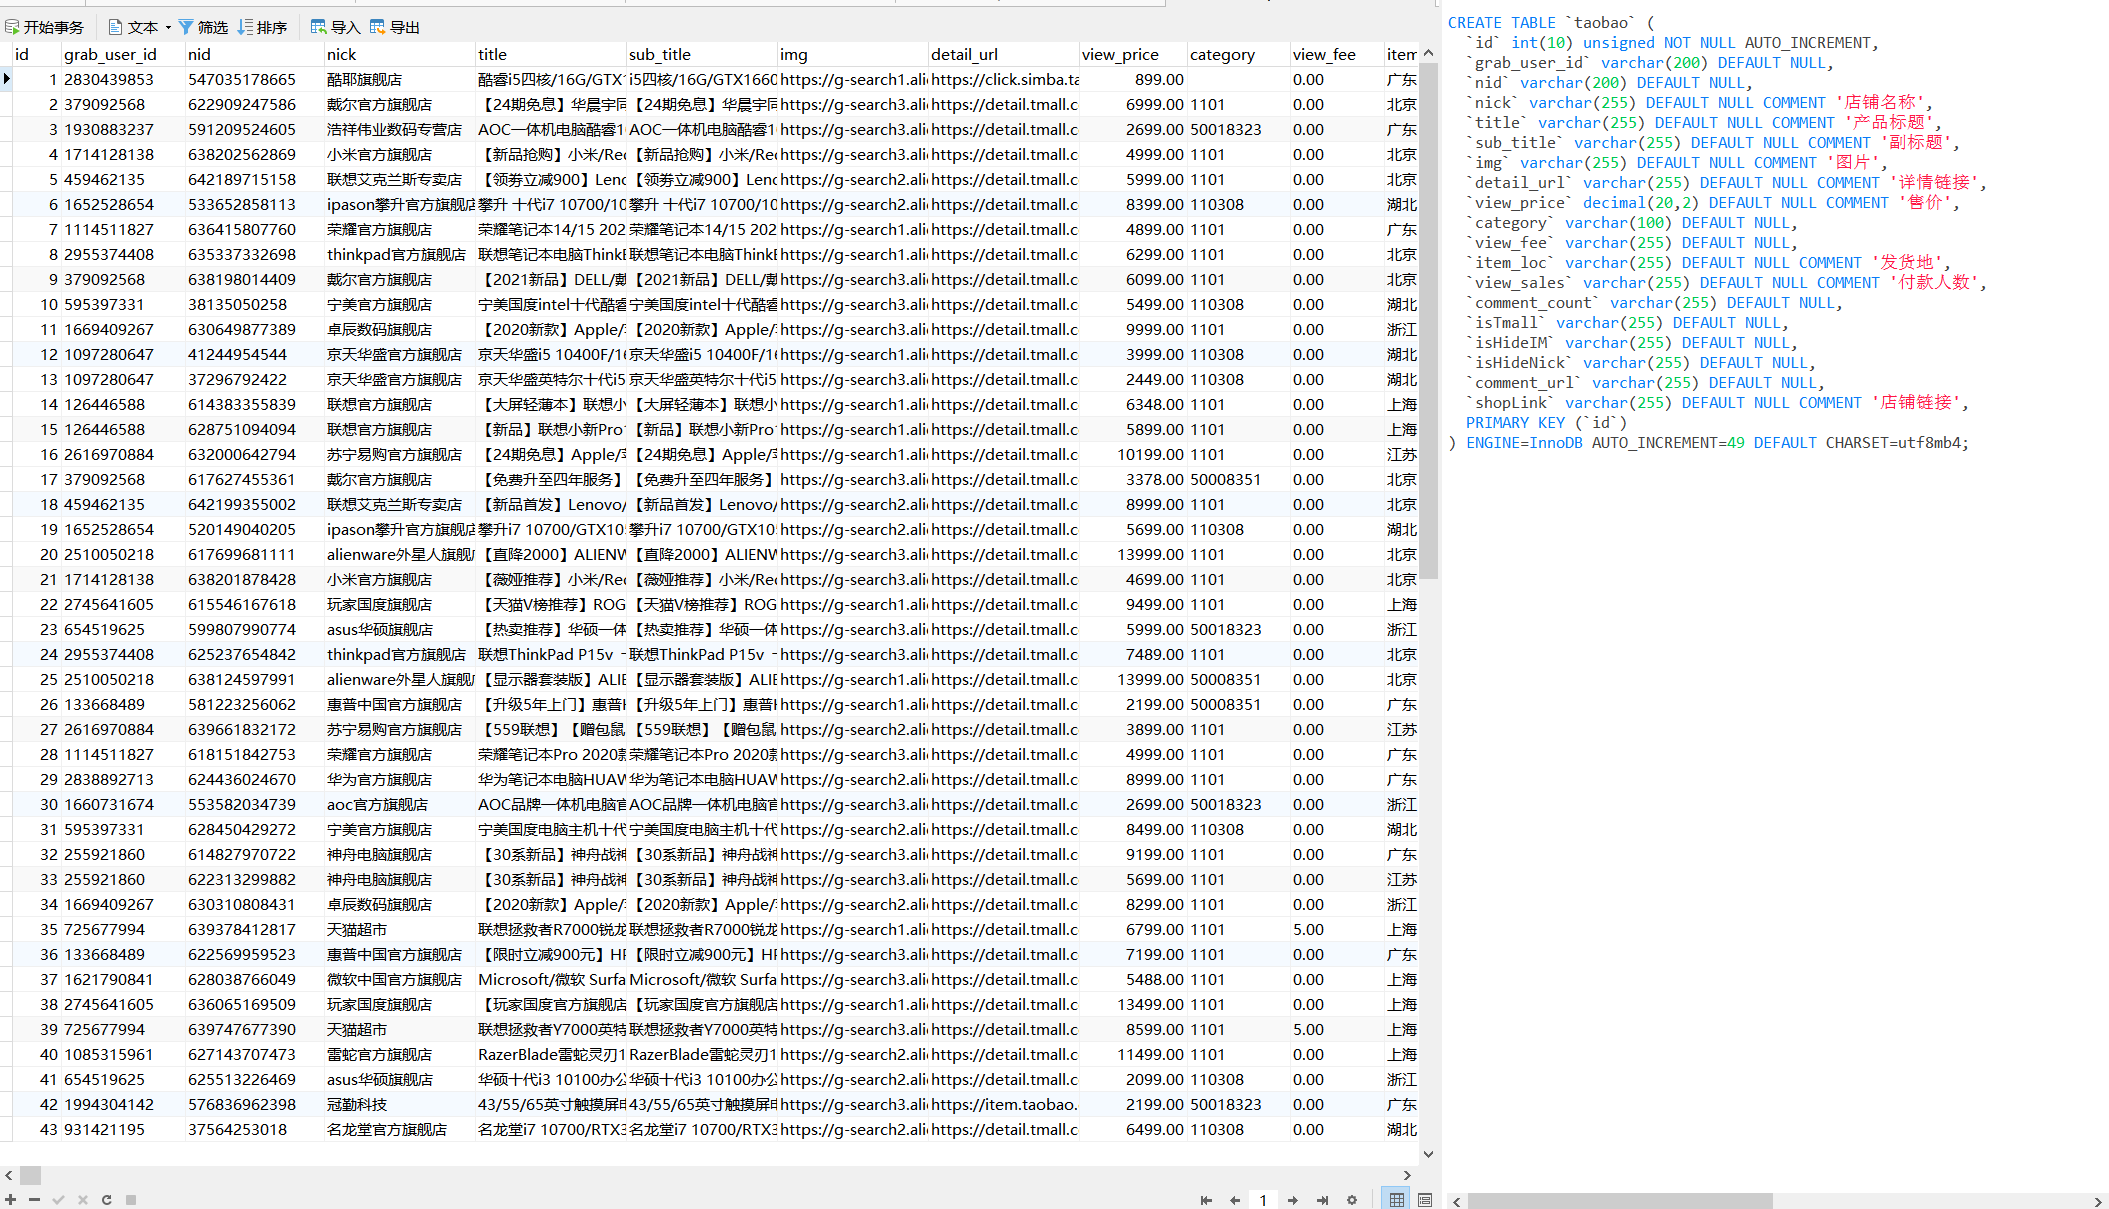Screen dimensions: 2109x1209
Task: Select nick cell 酷耶旗舰店
Action: tap(399, 79)
